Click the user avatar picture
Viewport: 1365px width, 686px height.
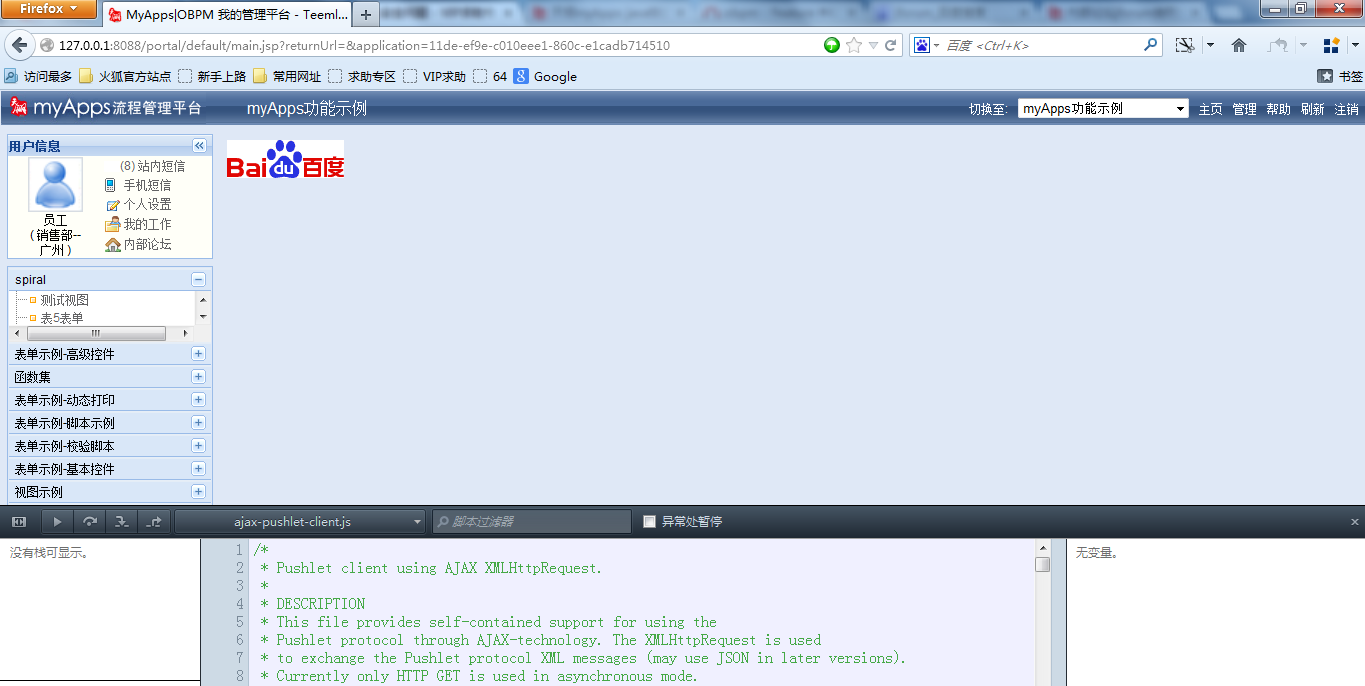point(55,184)
